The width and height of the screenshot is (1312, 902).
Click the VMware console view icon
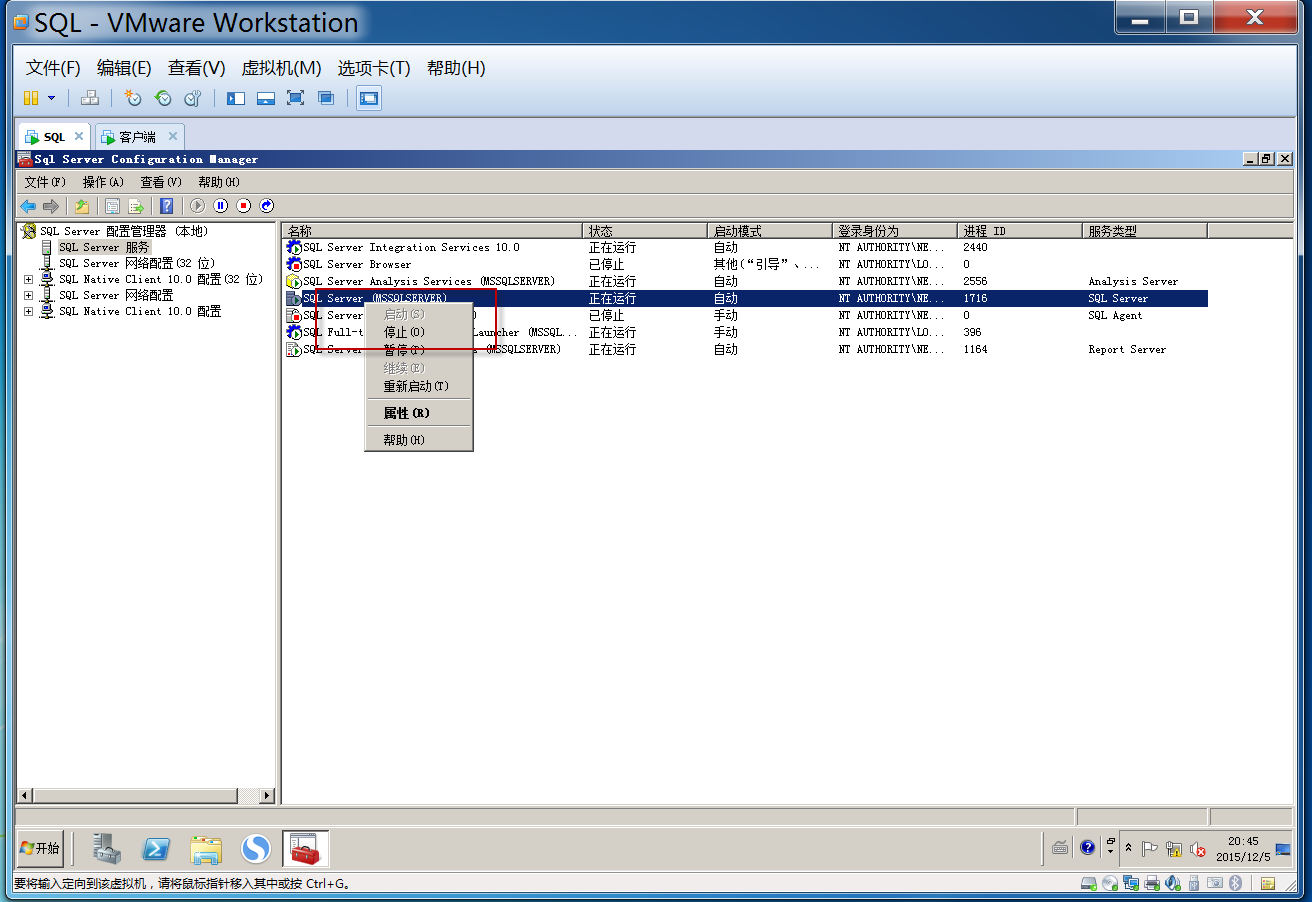tap(369, 98)
